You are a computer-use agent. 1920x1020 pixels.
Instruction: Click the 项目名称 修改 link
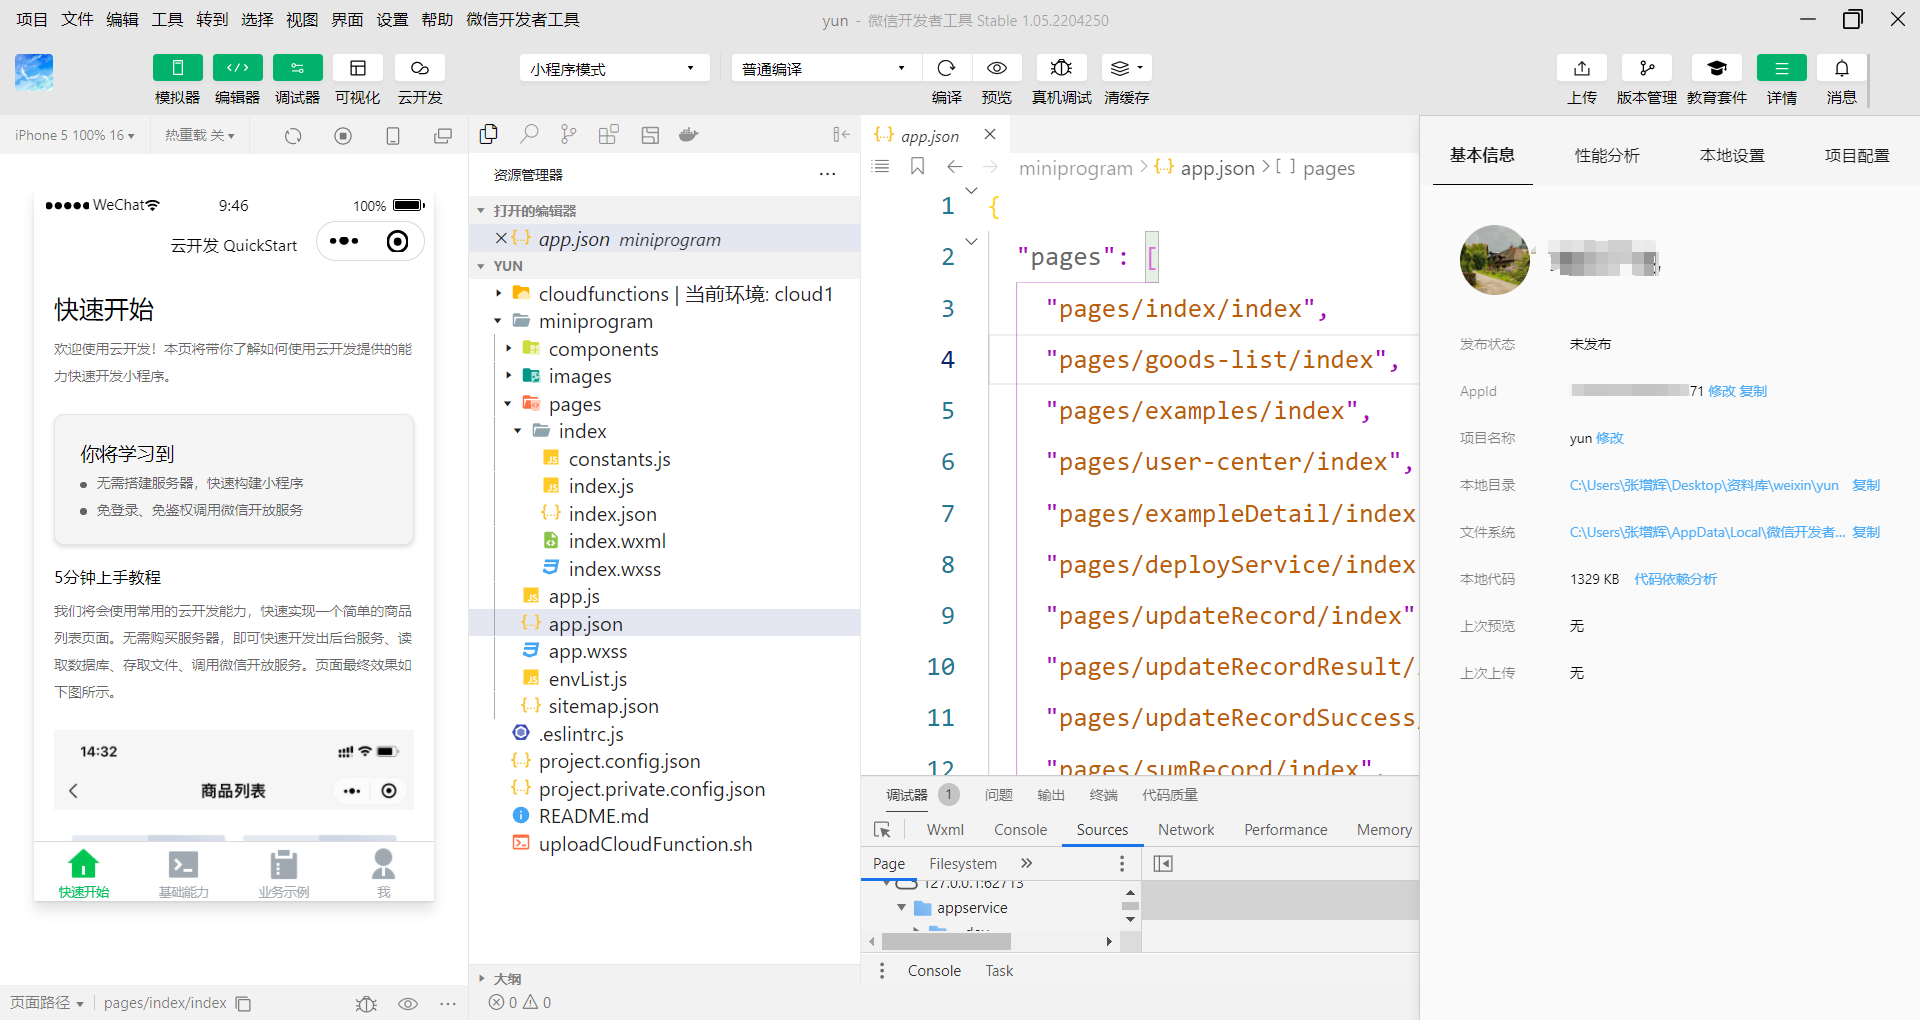tap(1610, 438)
